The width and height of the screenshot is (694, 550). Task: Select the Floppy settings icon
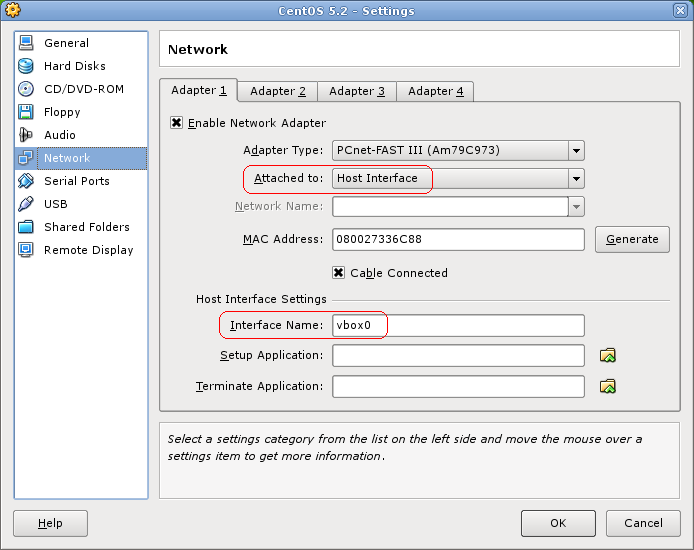coord(26,112)
